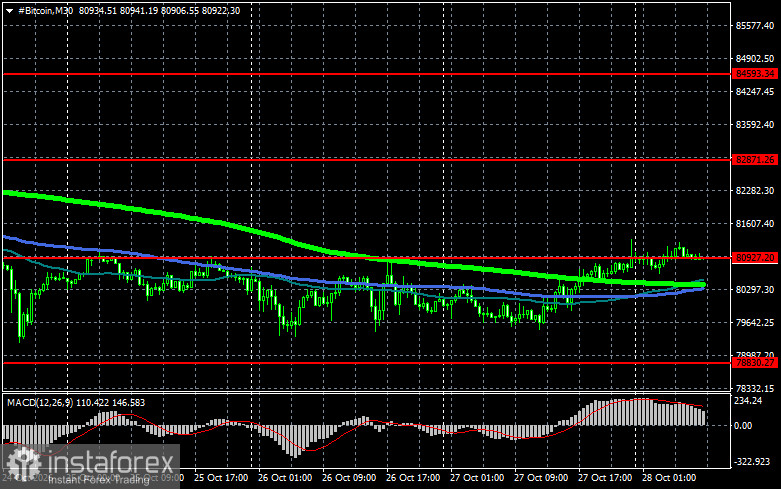Click the MACD -322.923 scale value
The height and width of the screenshot is (489, 781).
752,462
